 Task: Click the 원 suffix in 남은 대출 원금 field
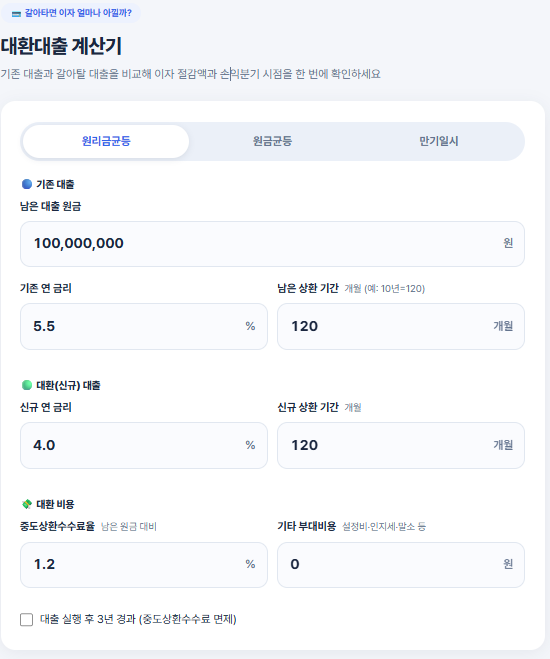pyautogui.click(x=508, y=243)
